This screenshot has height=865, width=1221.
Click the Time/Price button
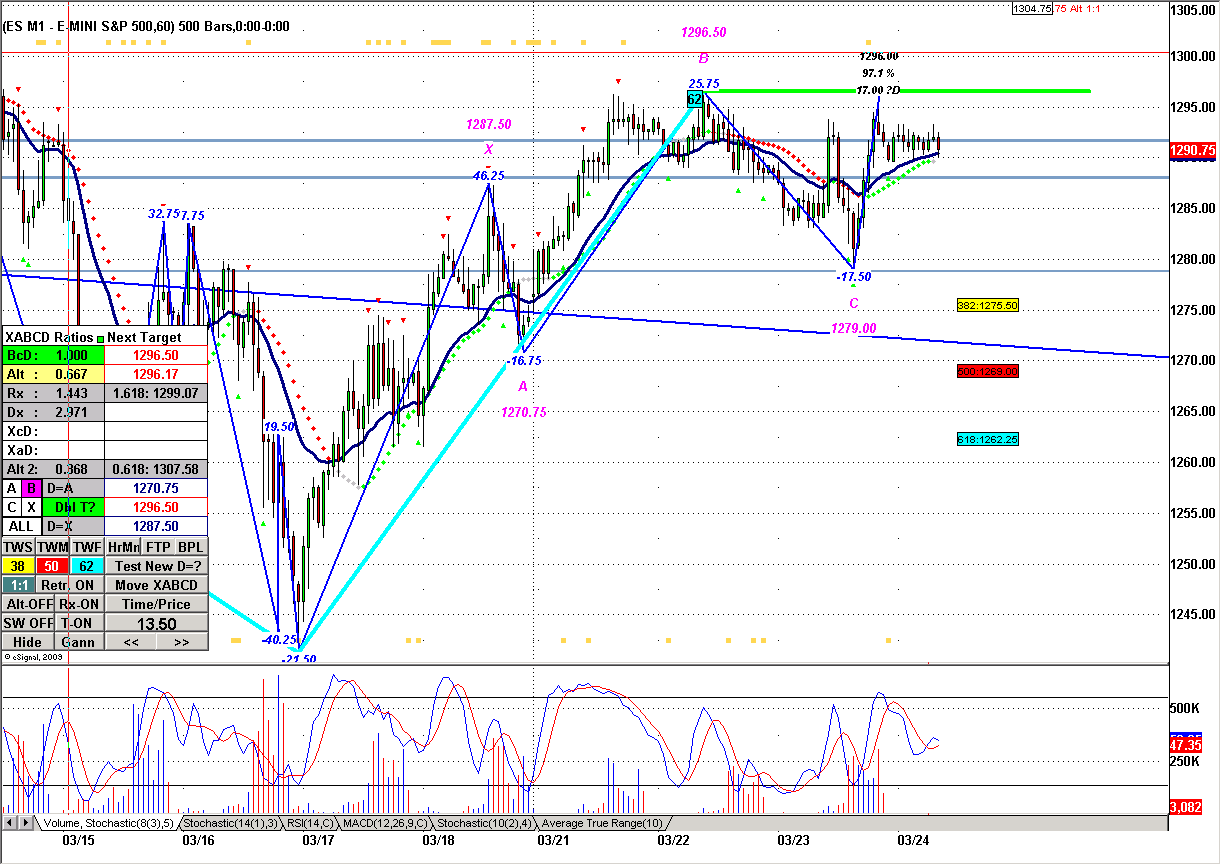157,604
